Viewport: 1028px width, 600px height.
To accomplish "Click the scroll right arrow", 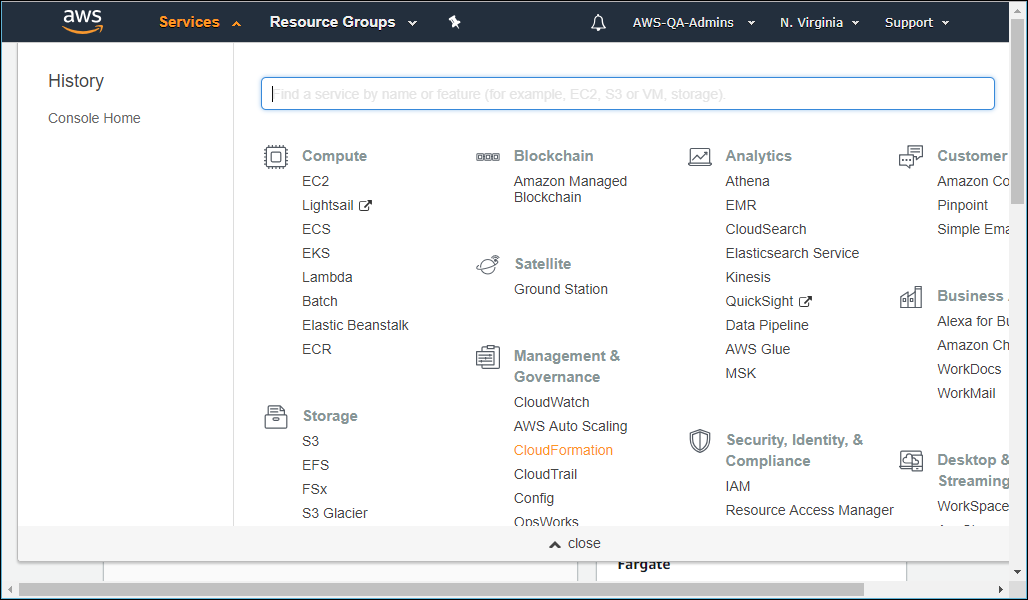I will click(1000, 589).
